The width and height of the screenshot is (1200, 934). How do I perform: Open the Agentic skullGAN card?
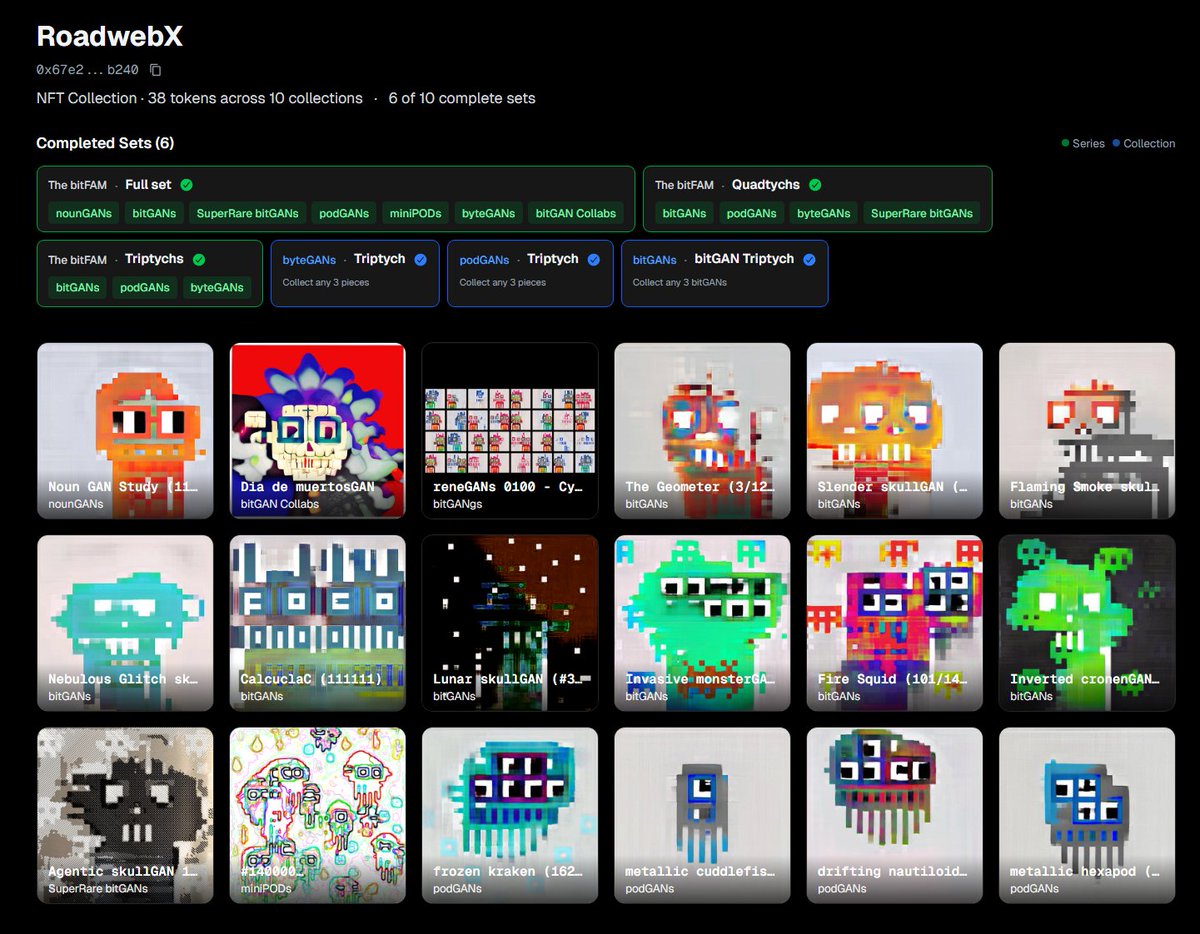125,815
